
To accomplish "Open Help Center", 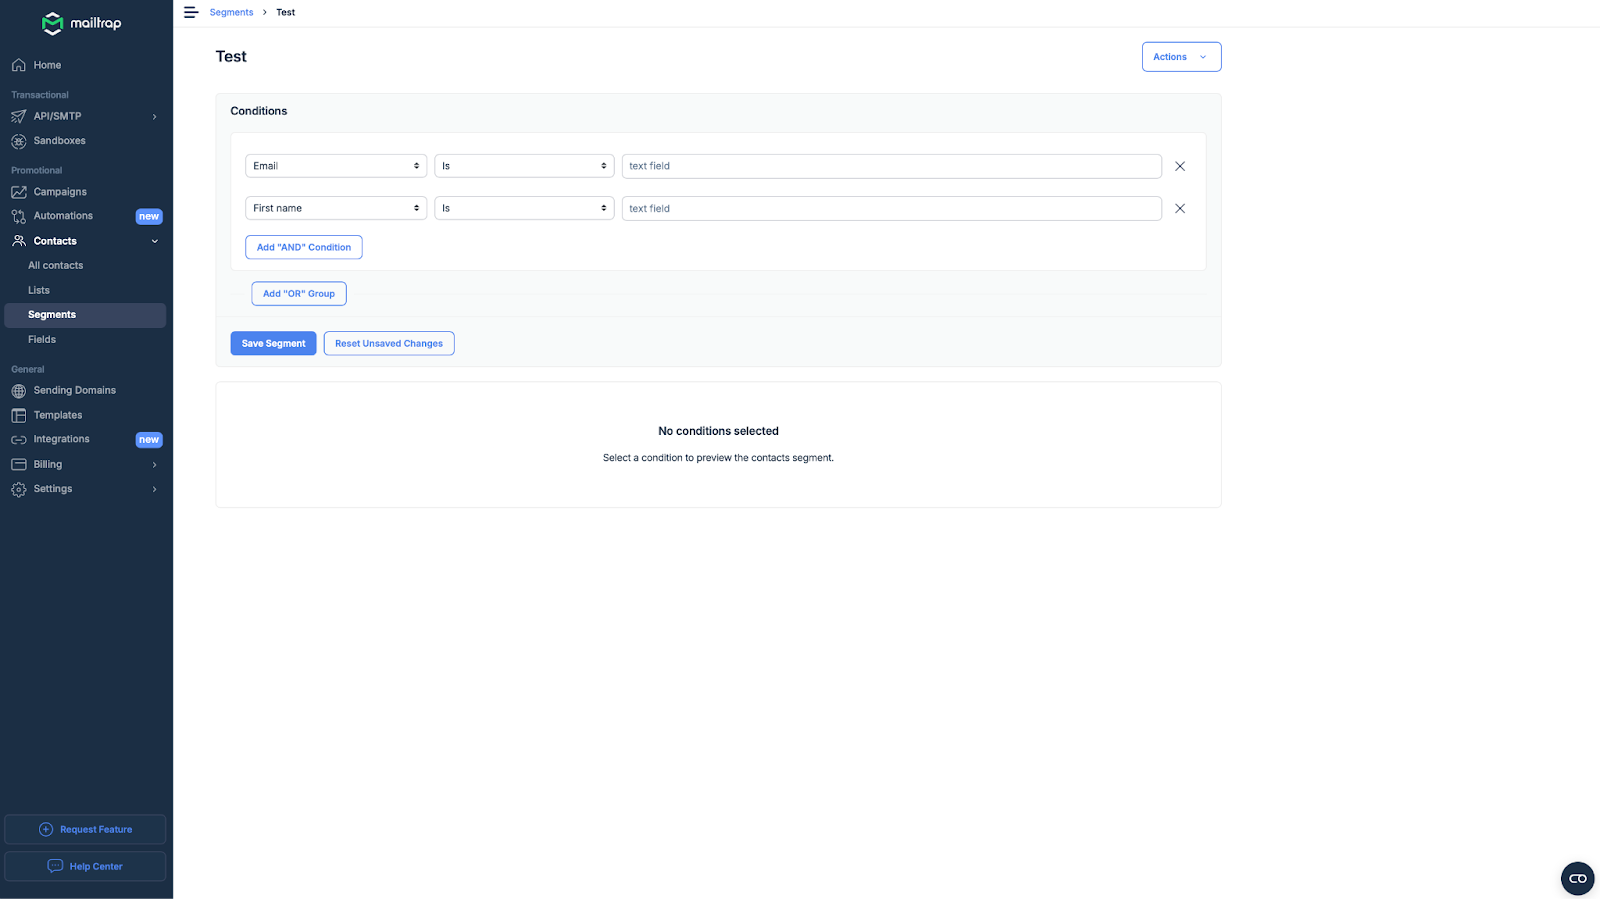I will click(85, 866).
